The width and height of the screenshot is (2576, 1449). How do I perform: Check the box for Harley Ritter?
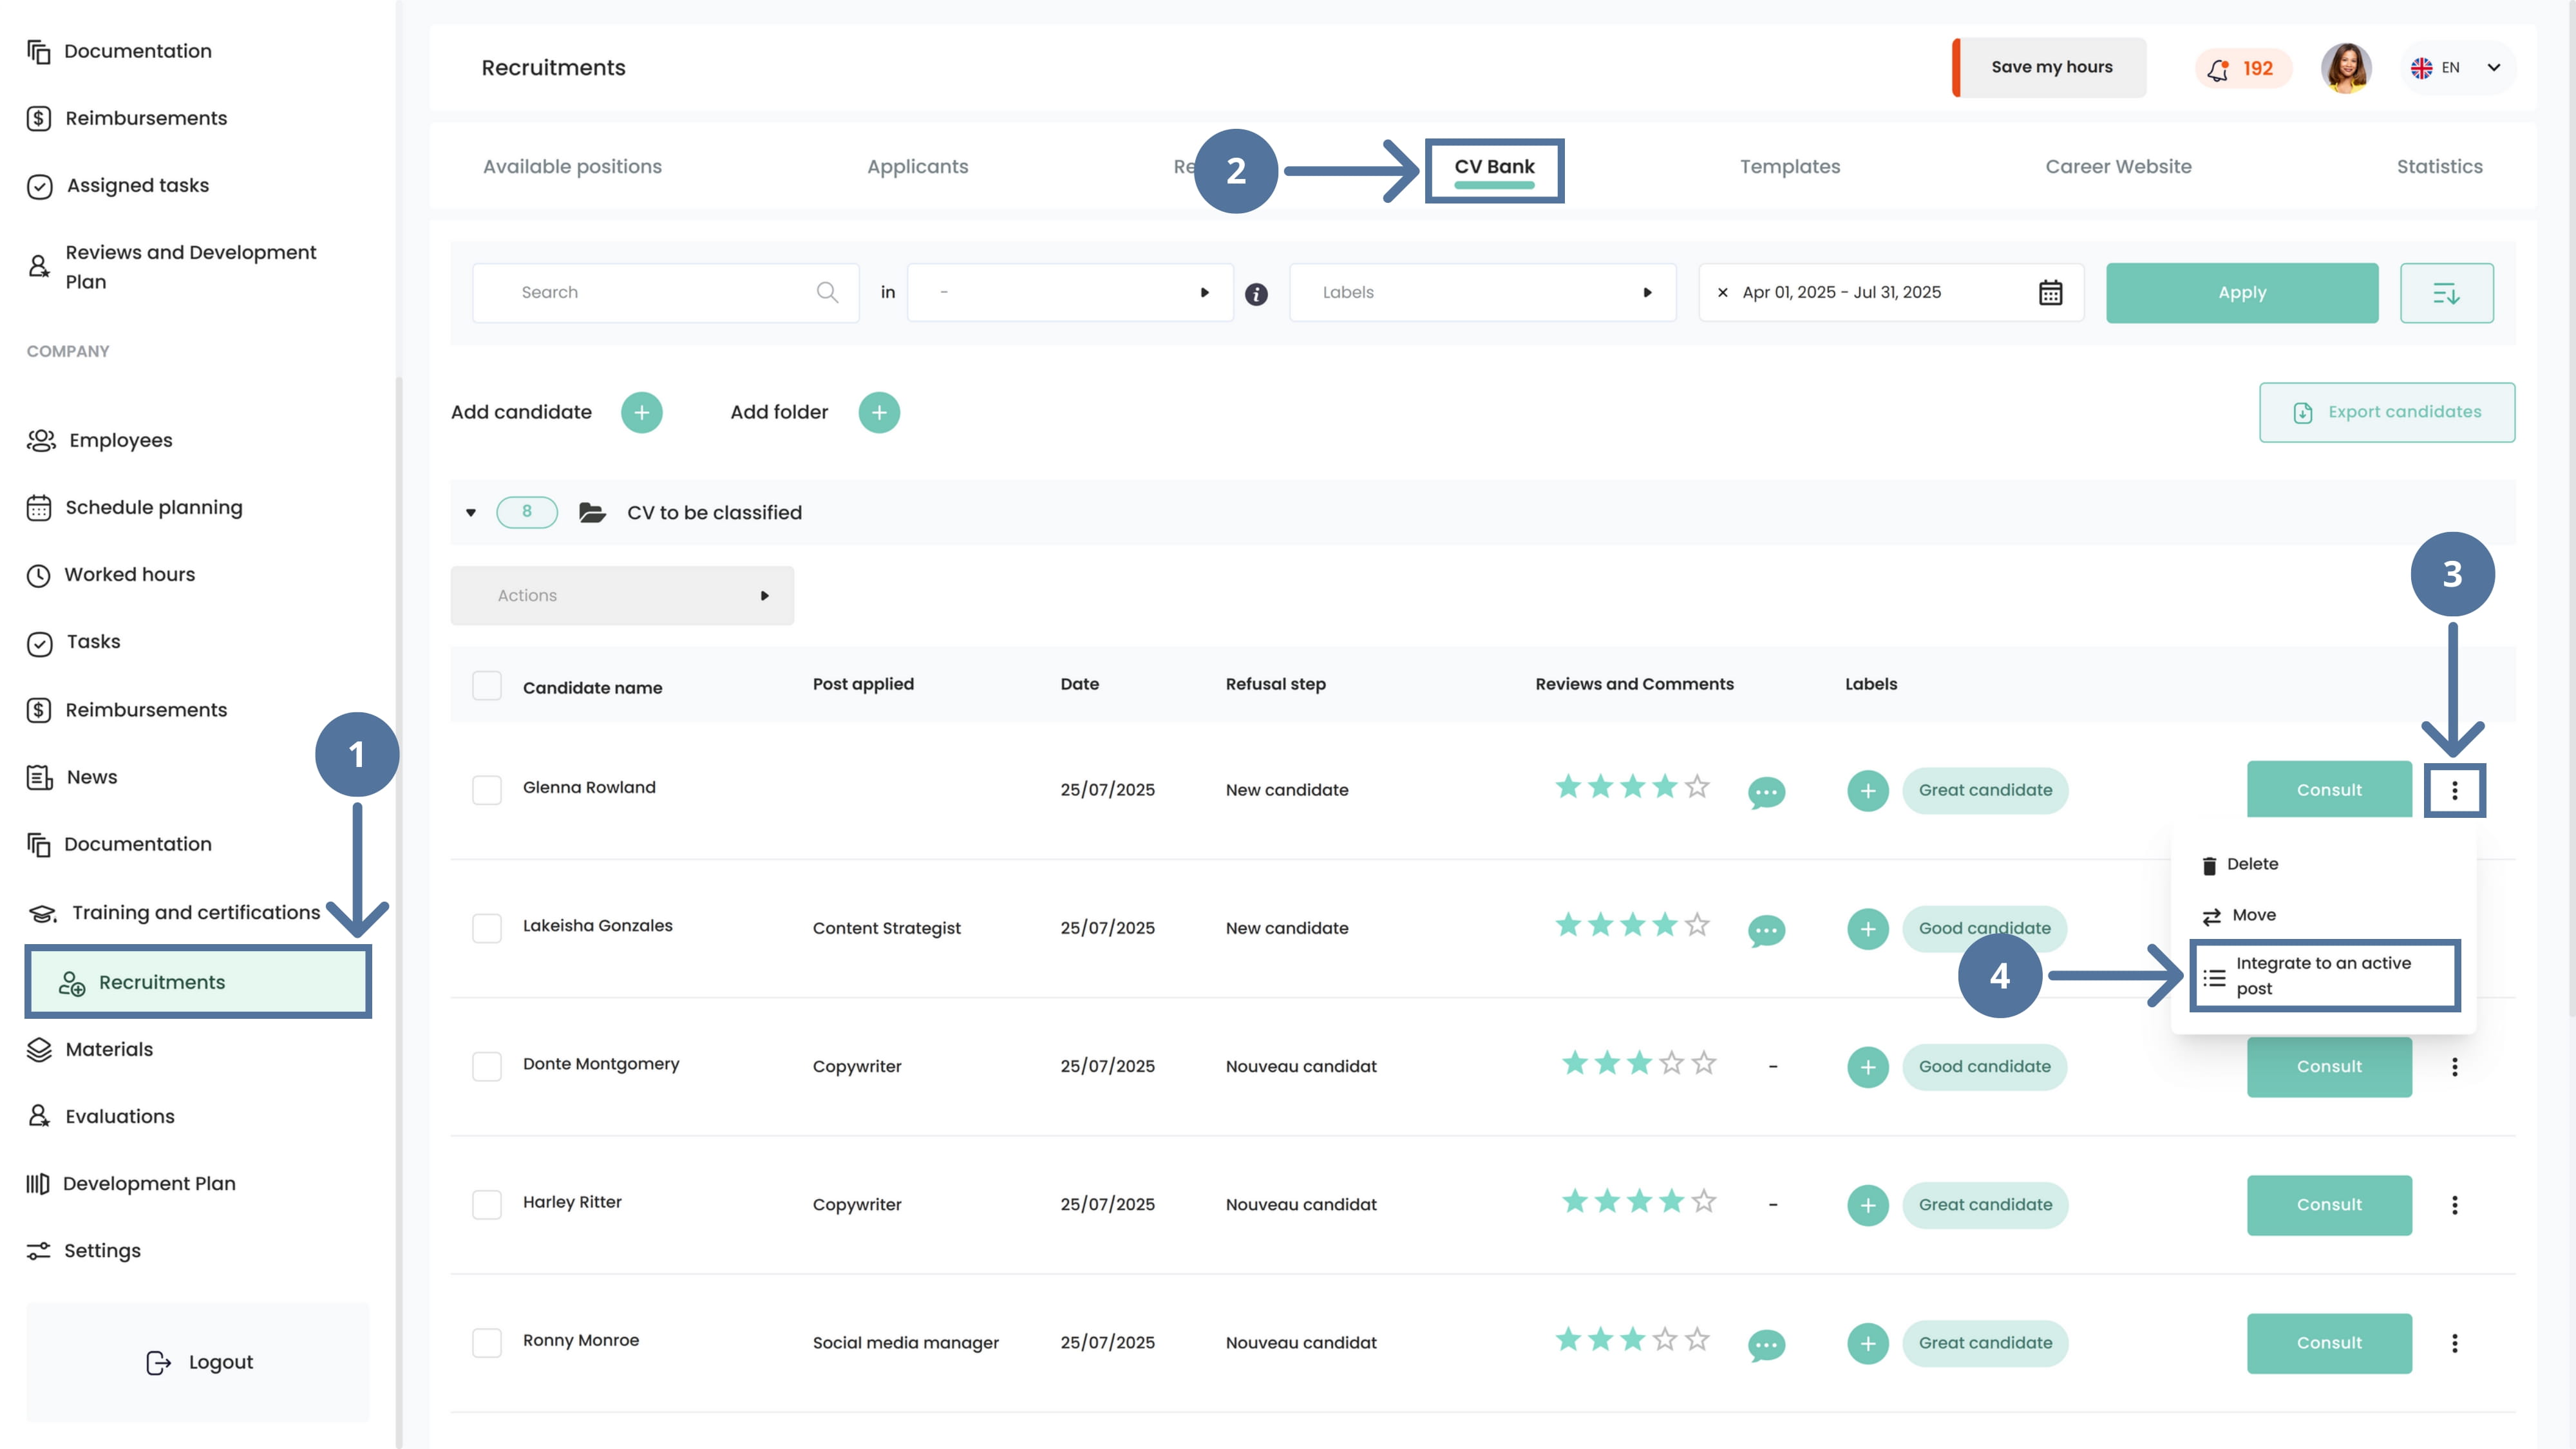[487, 1204]
